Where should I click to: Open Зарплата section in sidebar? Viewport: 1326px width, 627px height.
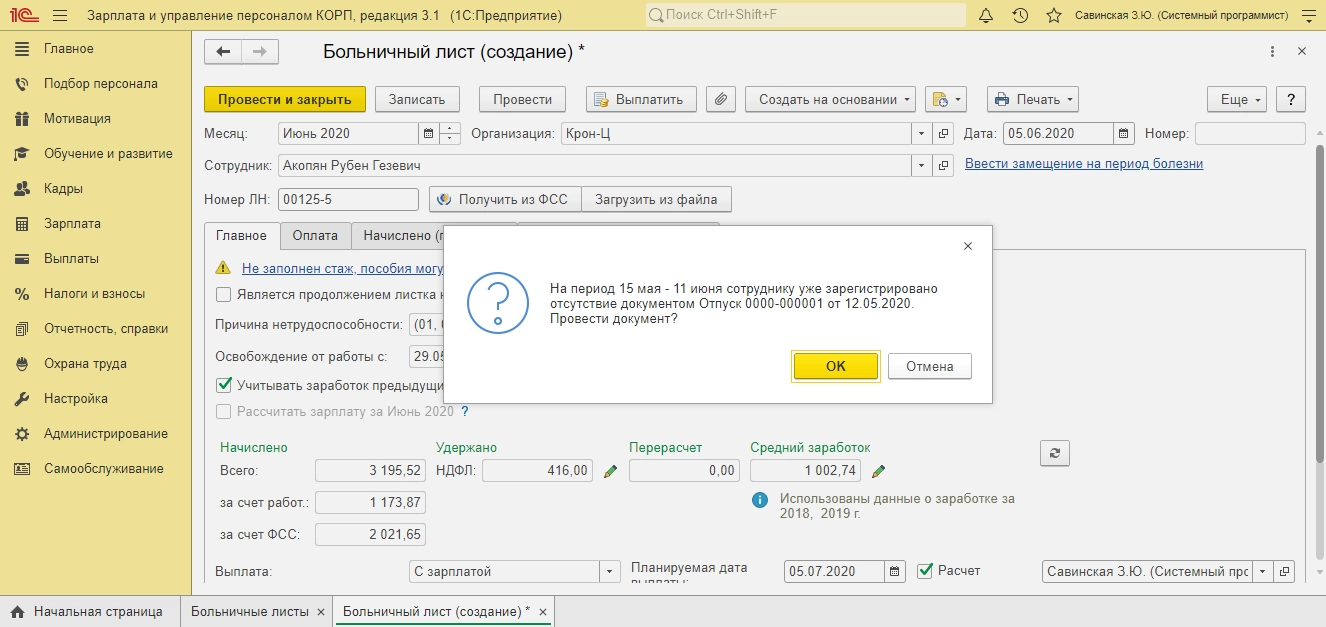72,224
